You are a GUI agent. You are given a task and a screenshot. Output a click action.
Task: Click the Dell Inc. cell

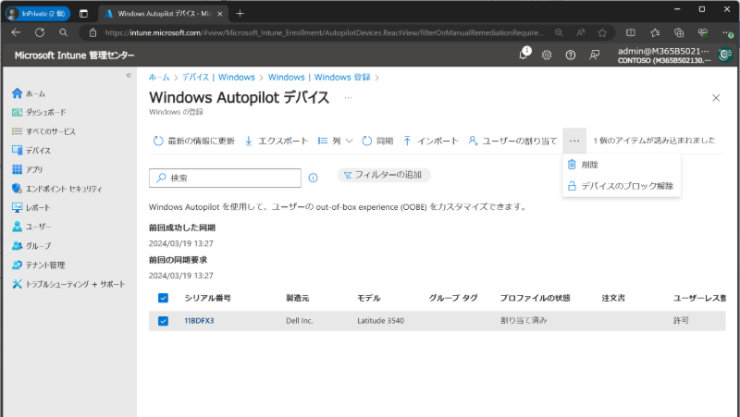point(299,321)
